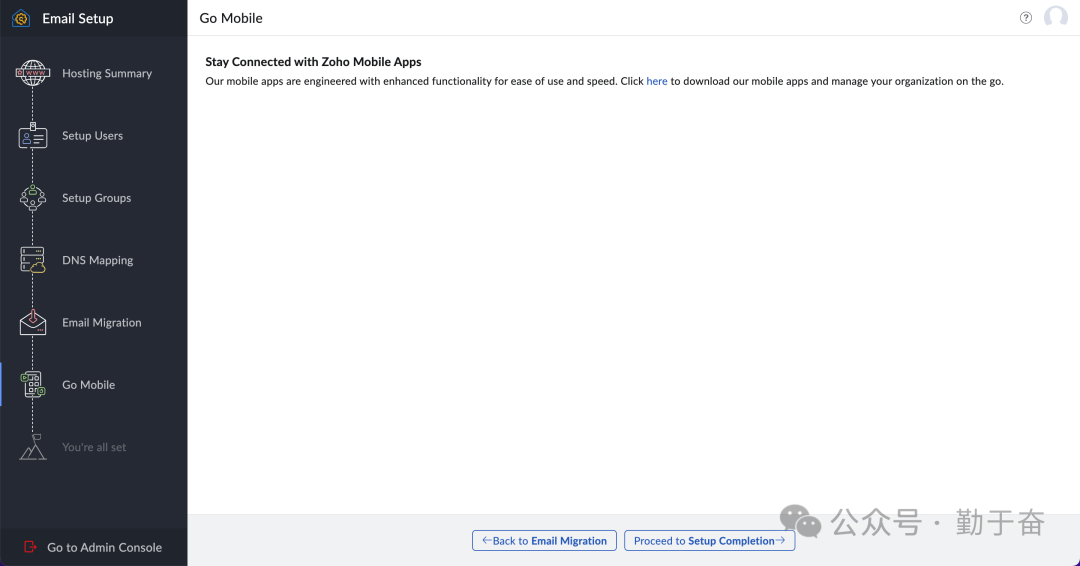Open Go to Admin Console link

[x=104, y=547]
